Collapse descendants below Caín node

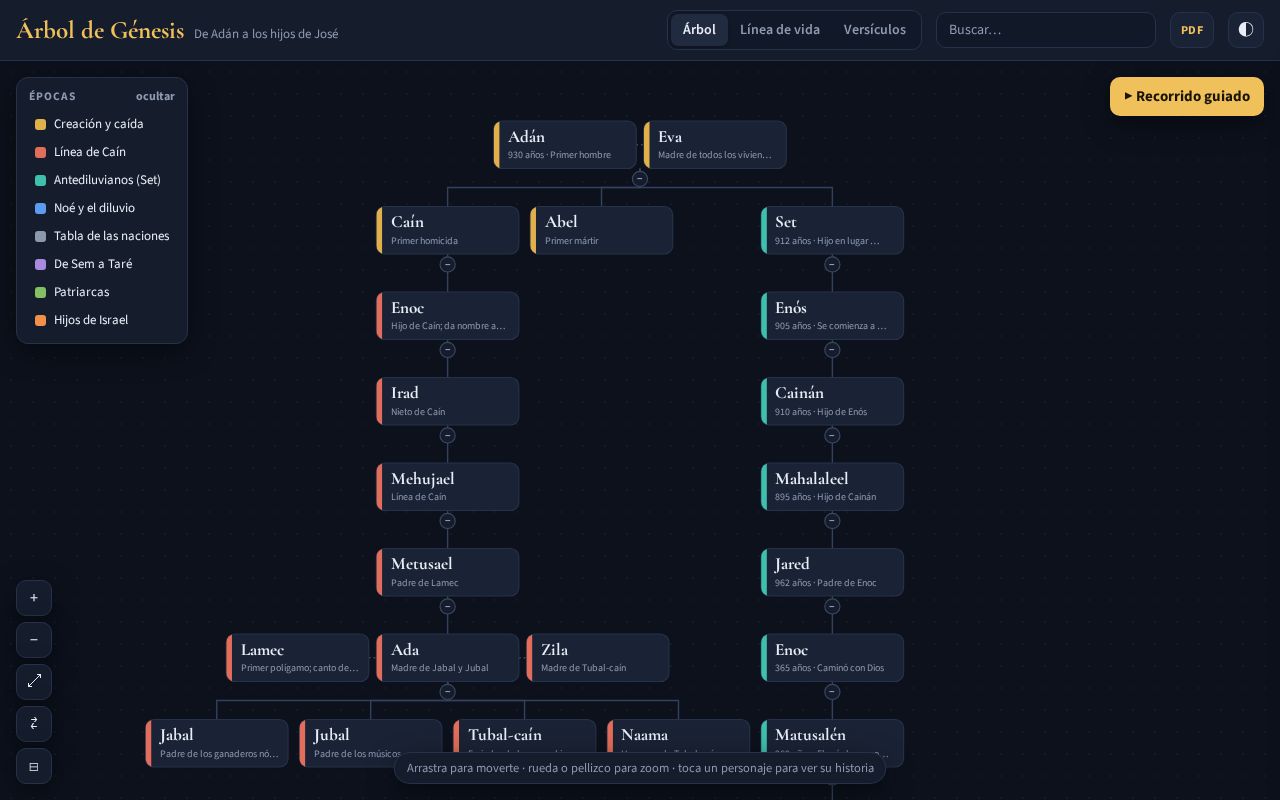click(x=447, y=265)
